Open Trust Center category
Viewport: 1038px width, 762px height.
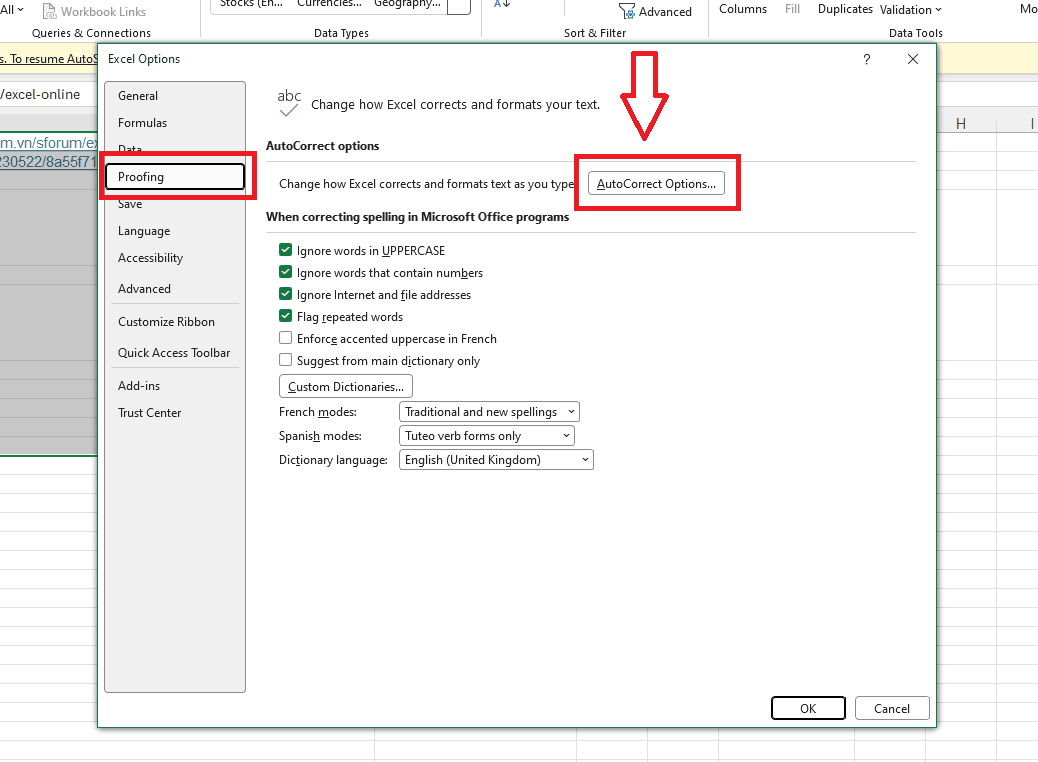(175, 413)
